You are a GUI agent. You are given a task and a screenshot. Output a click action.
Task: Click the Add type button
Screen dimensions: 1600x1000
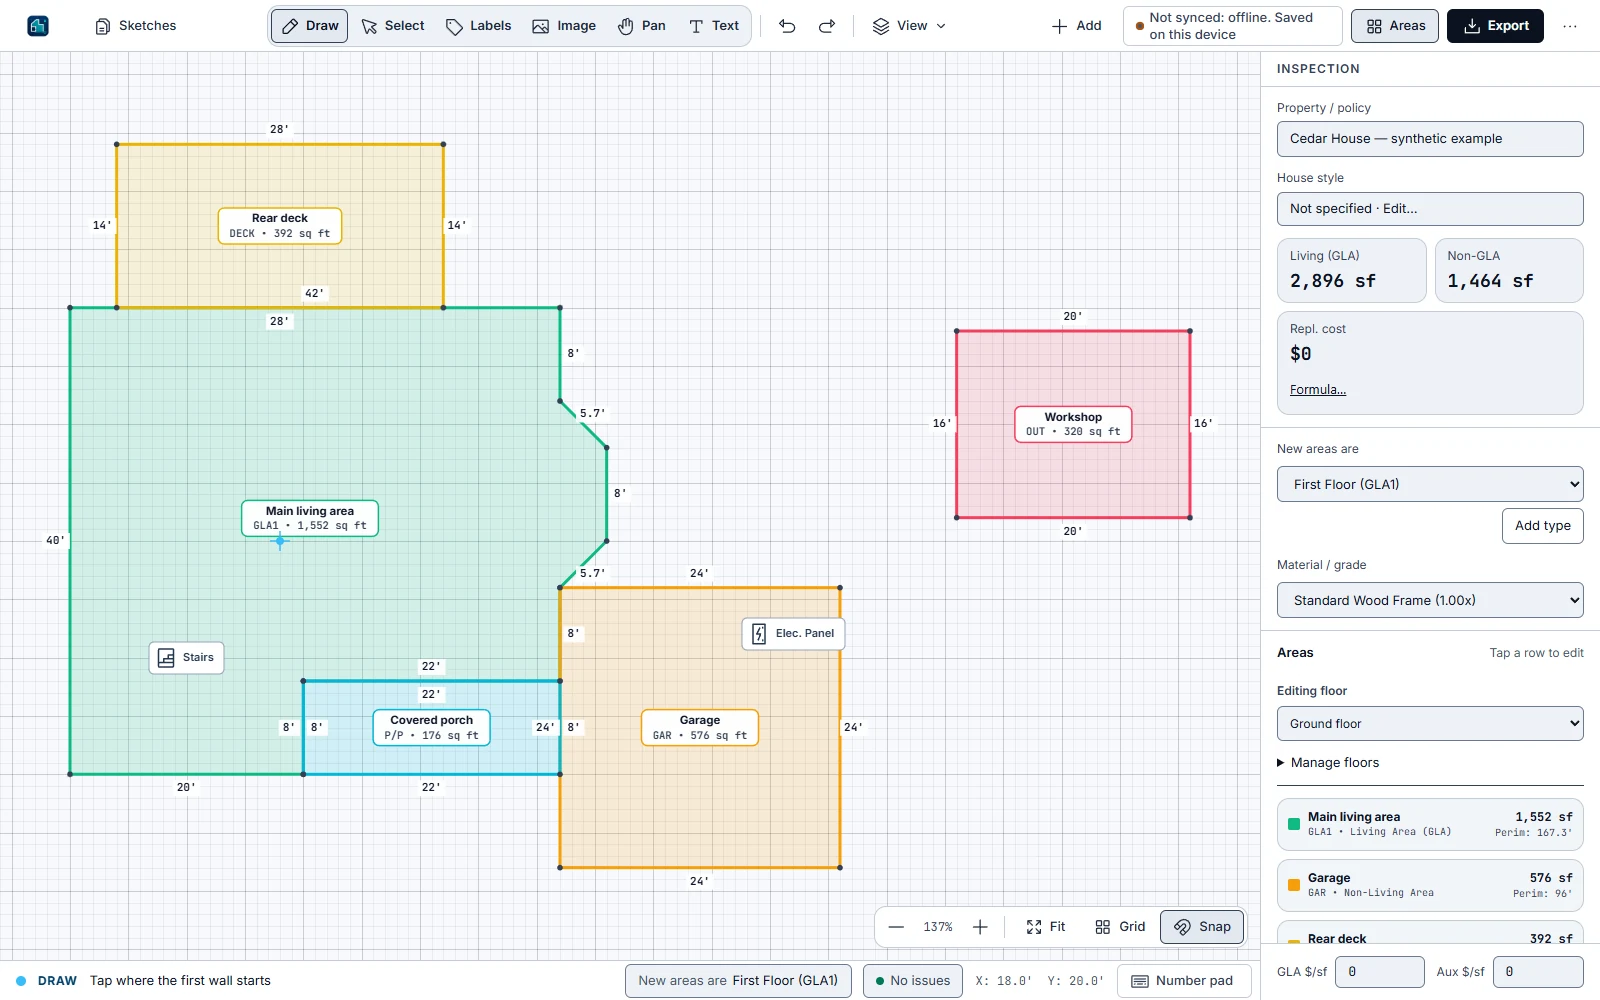pos(1542,526)
